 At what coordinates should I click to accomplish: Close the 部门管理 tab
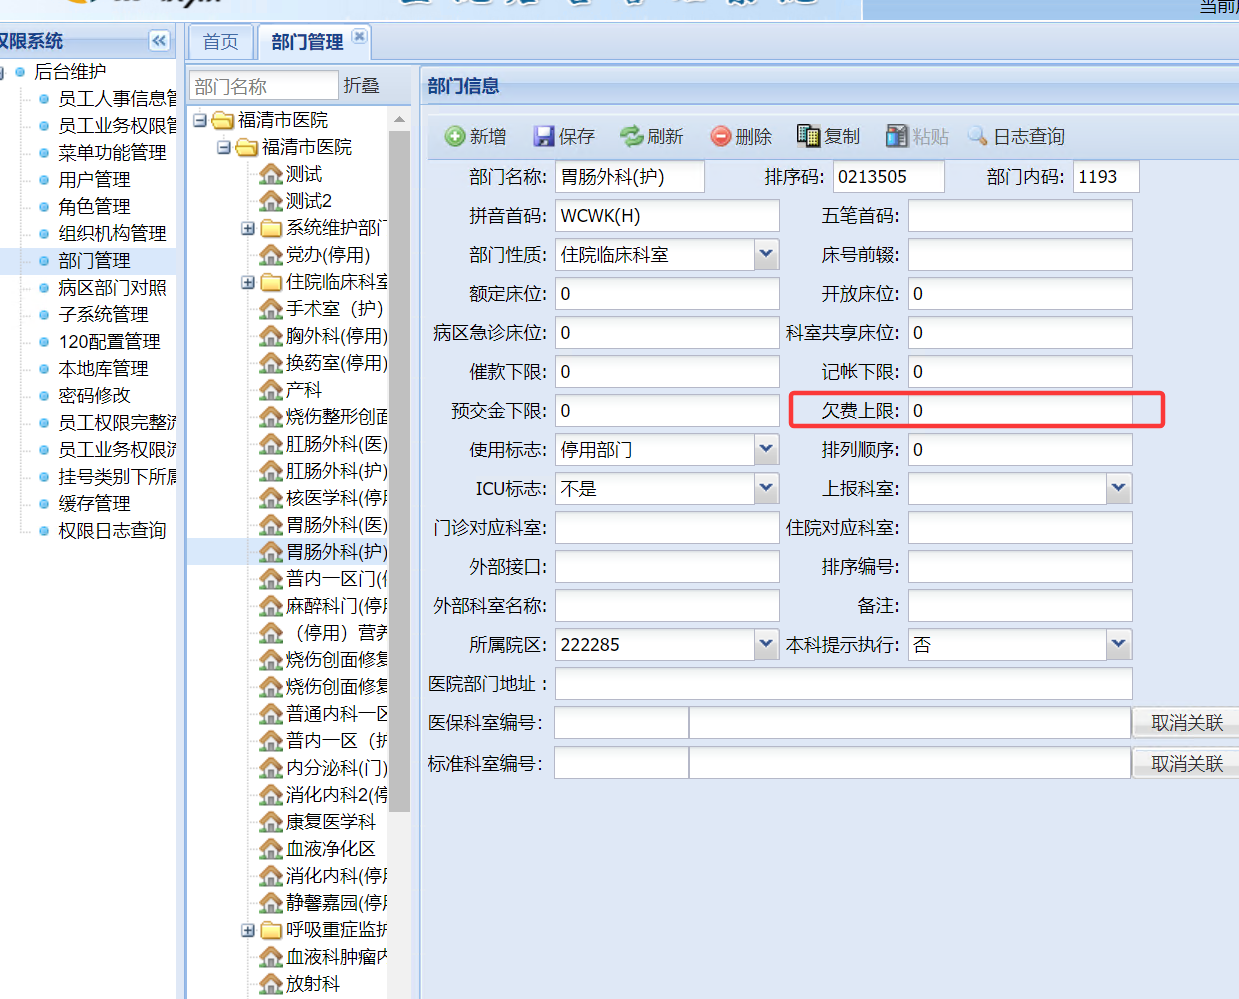pyautogui.click(x=359, y=37)
